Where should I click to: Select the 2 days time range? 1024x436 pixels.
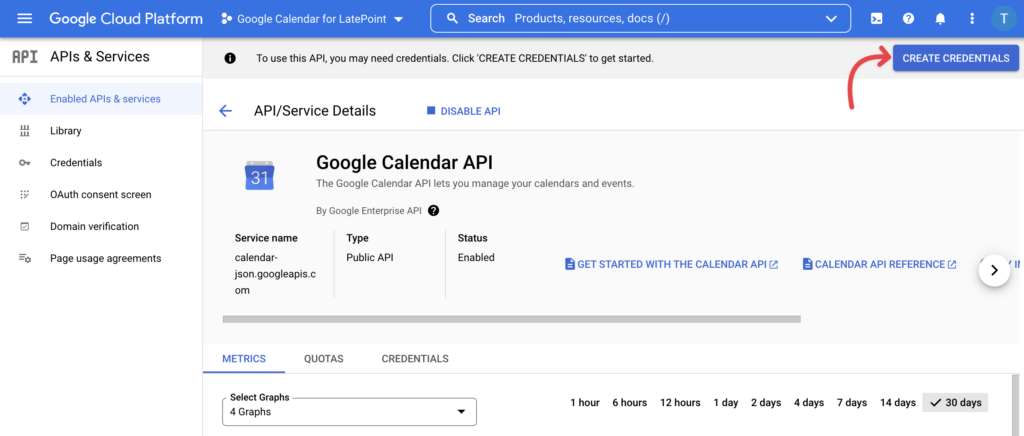[765, 403]
